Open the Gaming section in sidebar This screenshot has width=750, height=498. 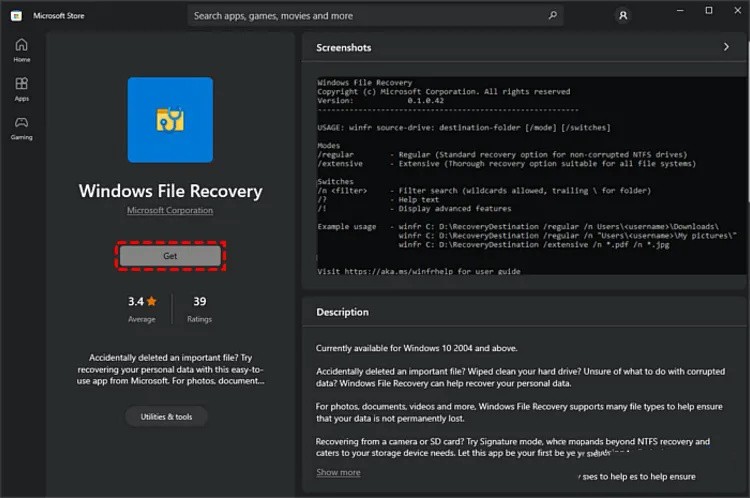tap(22, 128)
